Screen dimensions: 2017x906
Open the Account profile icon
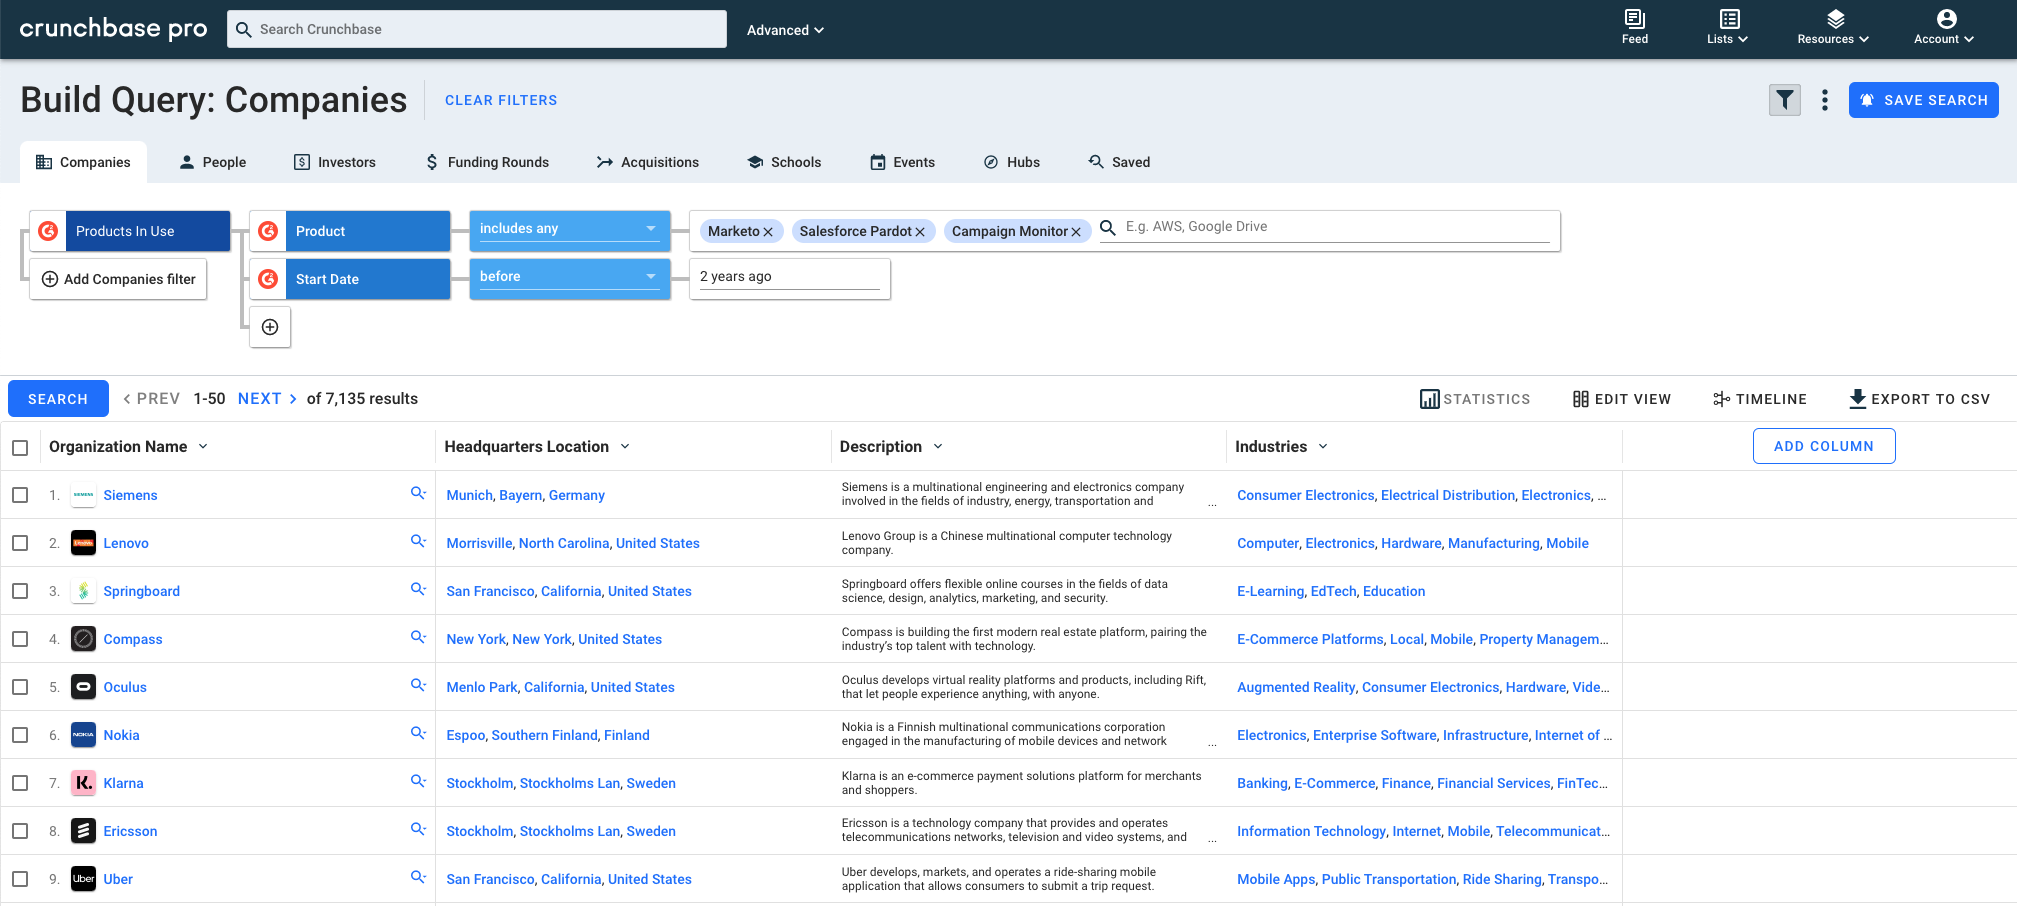pyautogui.click(x=1946, y=19)
